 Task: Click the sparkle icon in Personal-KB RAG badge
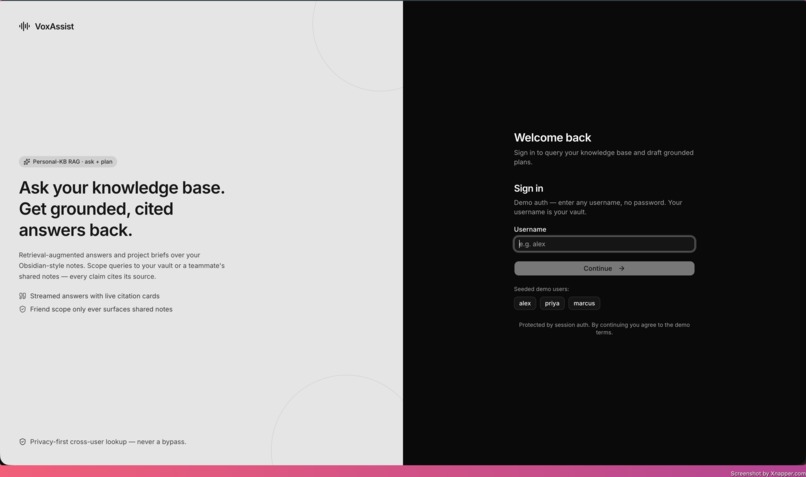[x=27, y=161]
